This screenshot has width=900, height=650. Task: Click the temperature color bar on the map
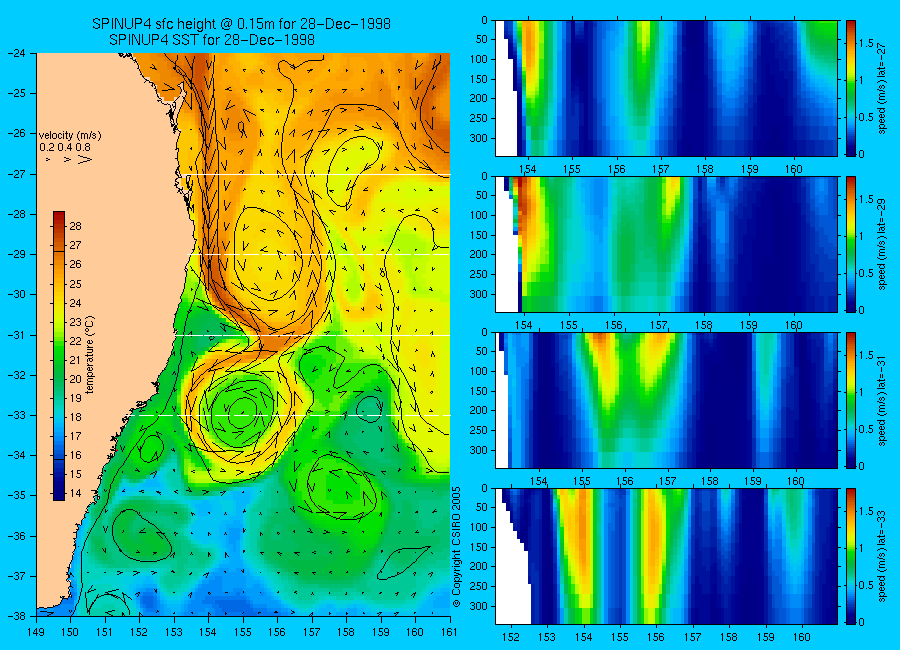tap(59, 356)
